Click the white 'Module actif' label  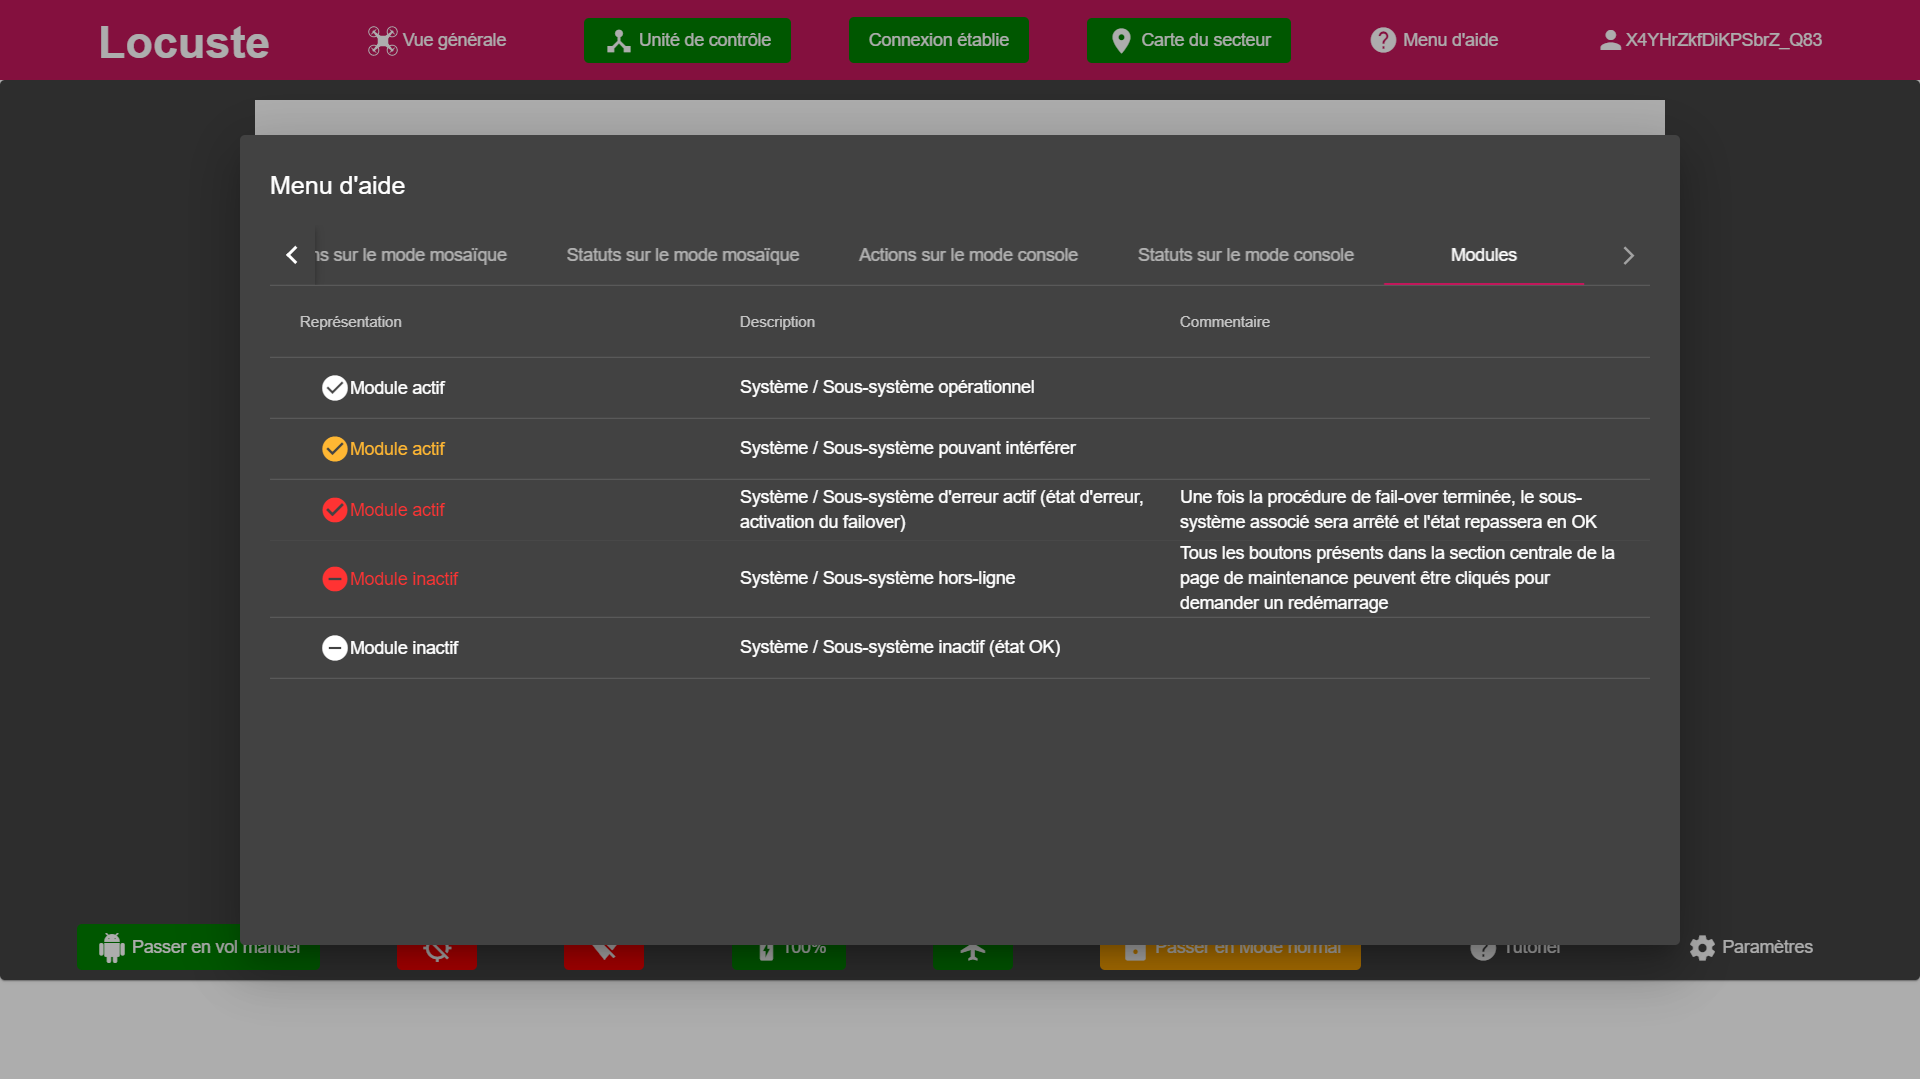coord(397,388)
